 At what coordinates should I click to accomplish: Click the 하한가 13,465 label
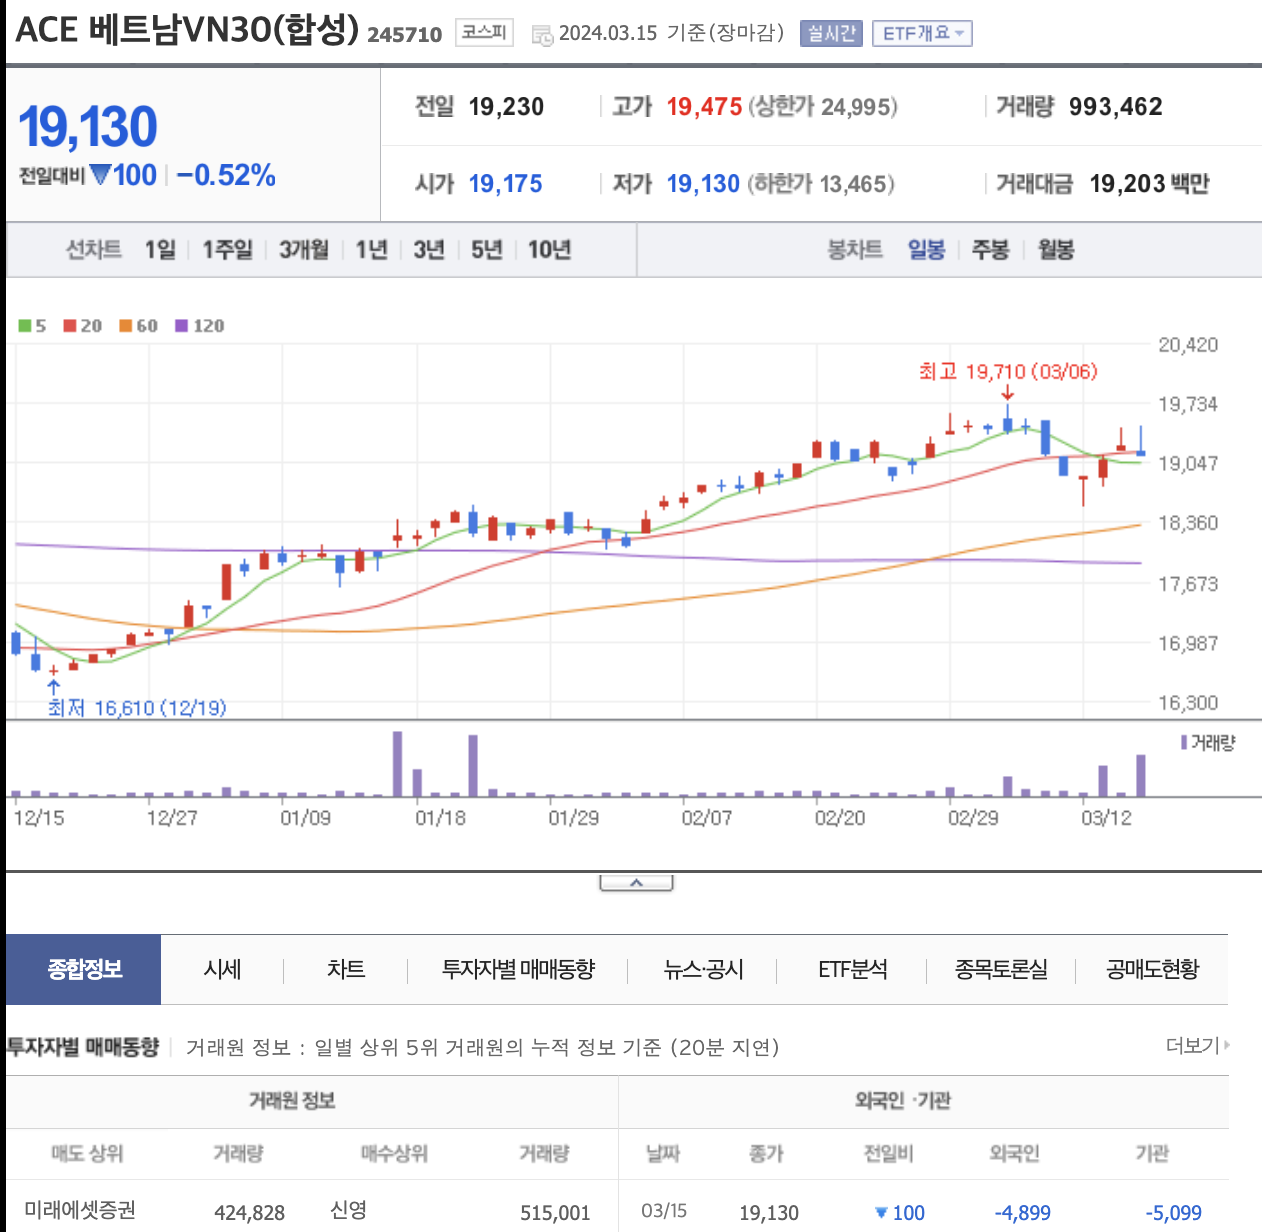pos(820,184)
